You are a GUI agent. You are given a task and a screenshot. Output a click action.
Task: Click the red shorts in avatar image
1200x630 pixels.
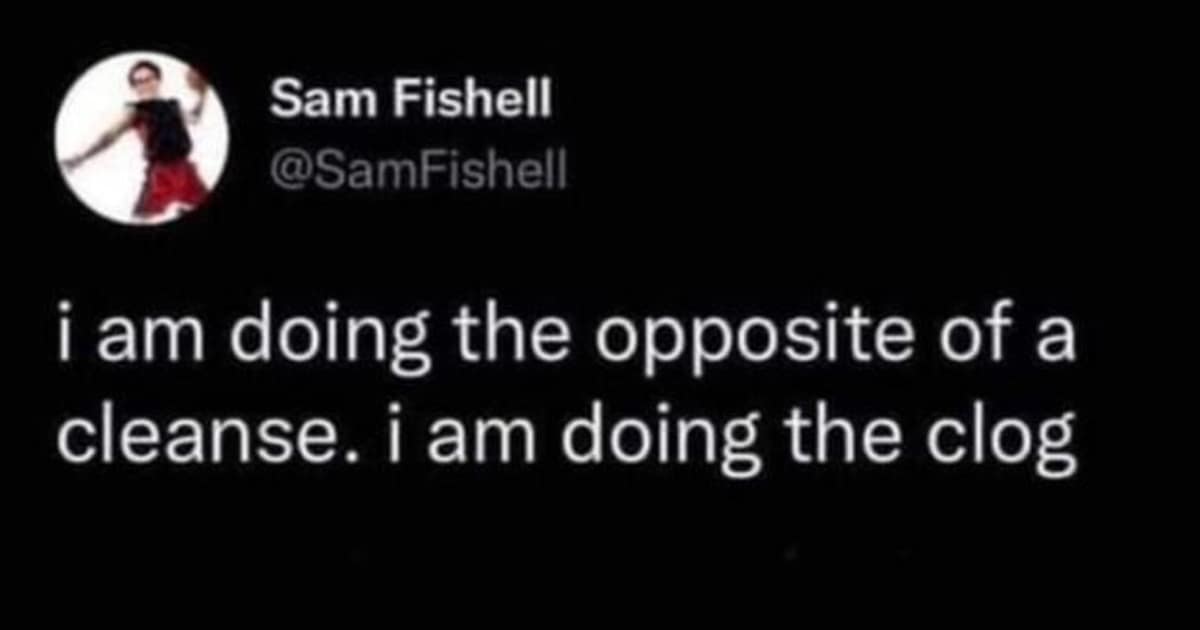(x=168, y=185)
